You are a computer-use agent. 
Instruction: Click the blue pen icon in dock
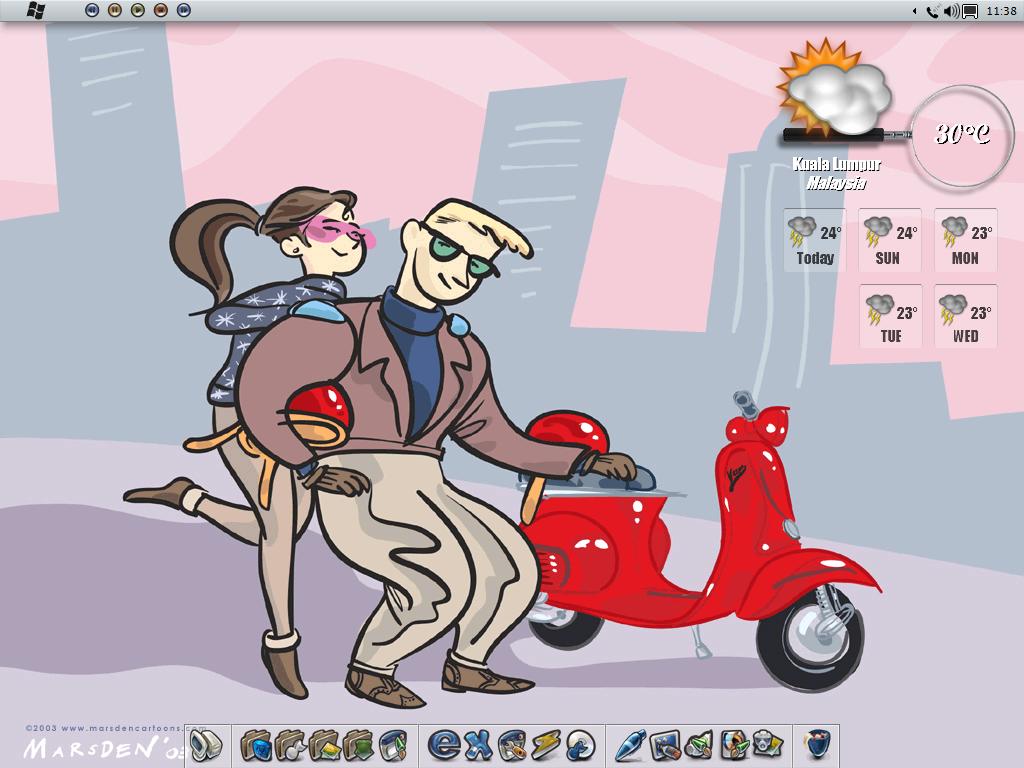pyautogui.click(x=630, y=745)
